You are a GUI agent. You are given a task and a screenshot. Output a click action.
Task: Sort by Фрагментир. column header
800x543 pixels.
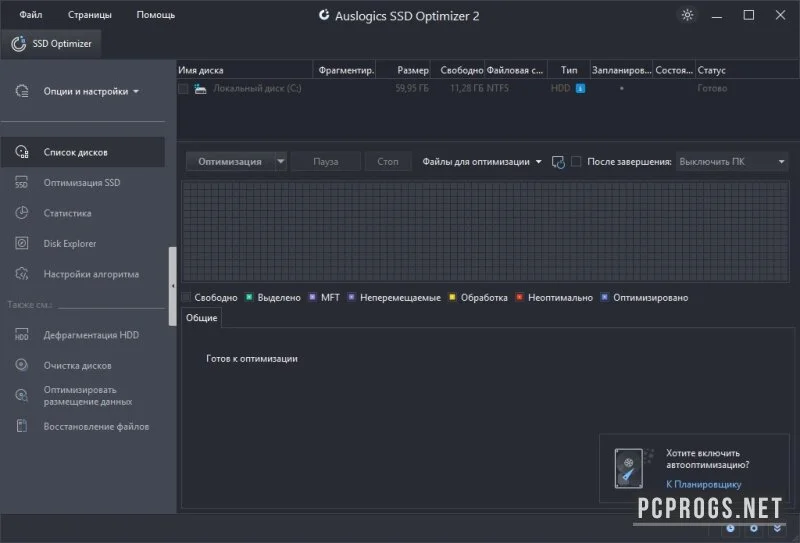[344, 70]
